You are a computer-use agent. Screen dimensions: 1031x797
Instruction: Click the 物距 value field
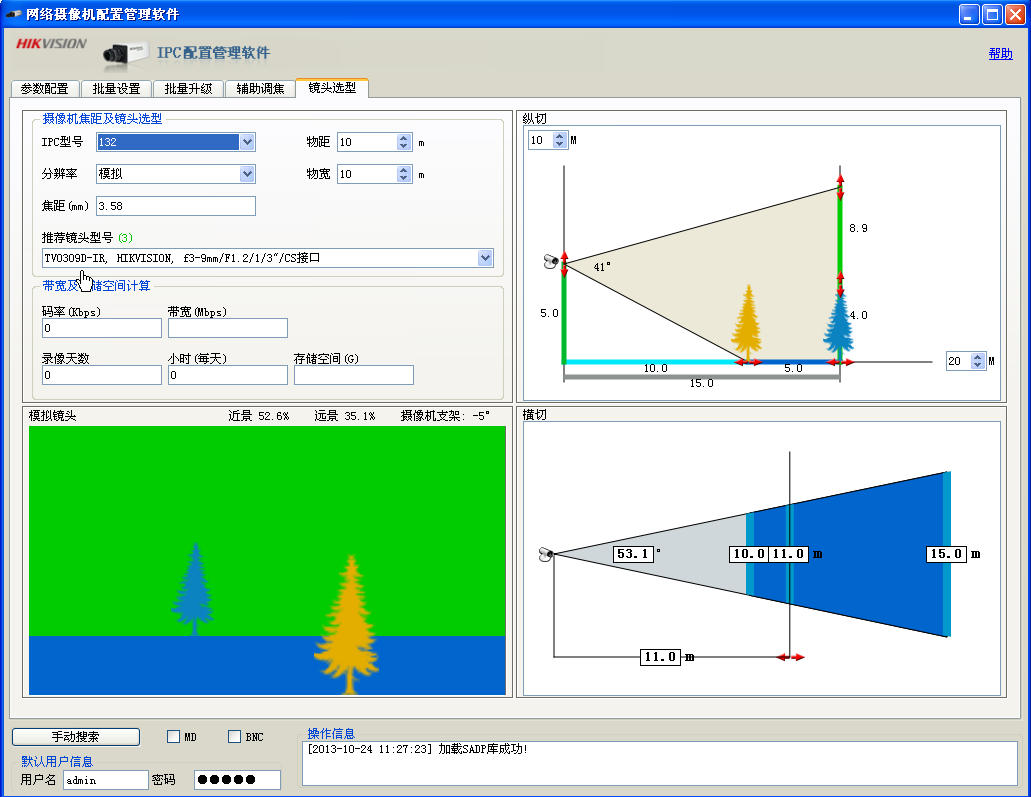coord(367,142)
